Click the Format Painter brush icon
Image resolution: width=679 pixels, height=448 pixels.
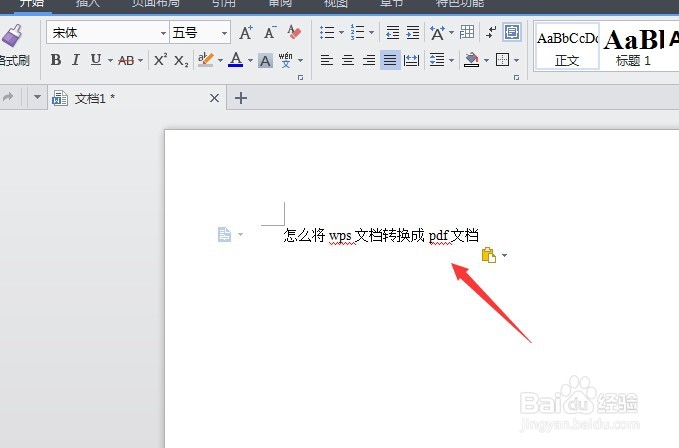[12, 35]
